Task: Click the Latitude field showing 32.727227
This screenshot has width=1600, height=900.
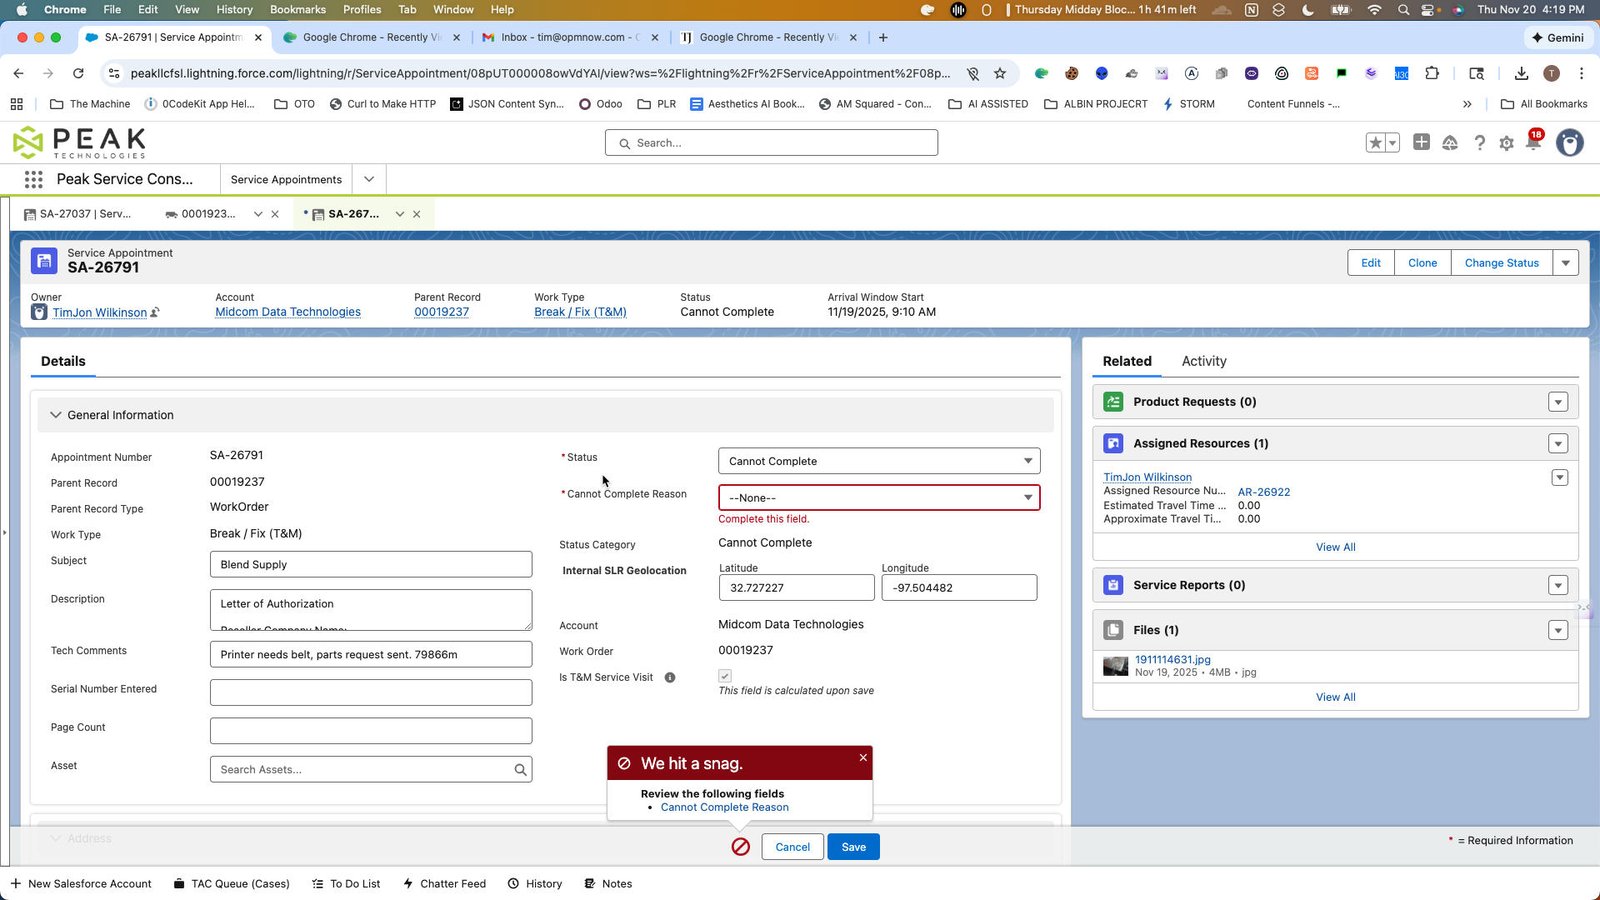Action: click(797, 588)
